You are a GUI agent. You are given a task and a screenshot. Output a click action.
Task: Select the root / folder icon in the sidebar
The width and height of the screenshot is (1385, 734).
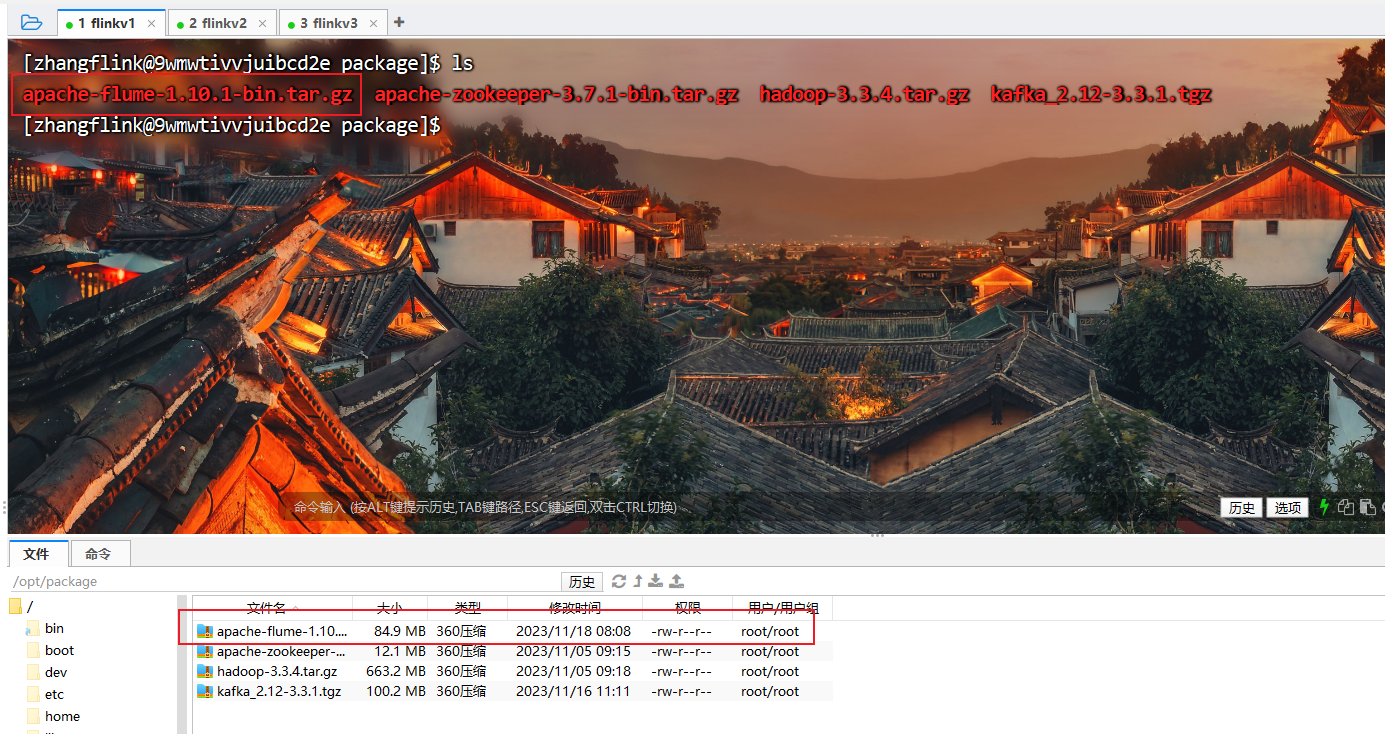(x=16, y=604)
